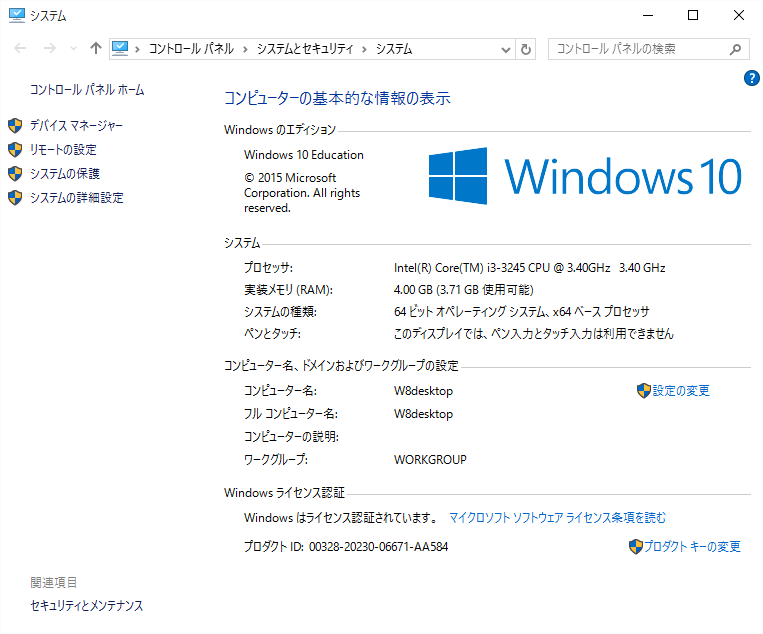Image resolution: width=763 pixels, height=634 pixels.
Task: Go up one level with the Up arrow
Action: pos(96,48)
